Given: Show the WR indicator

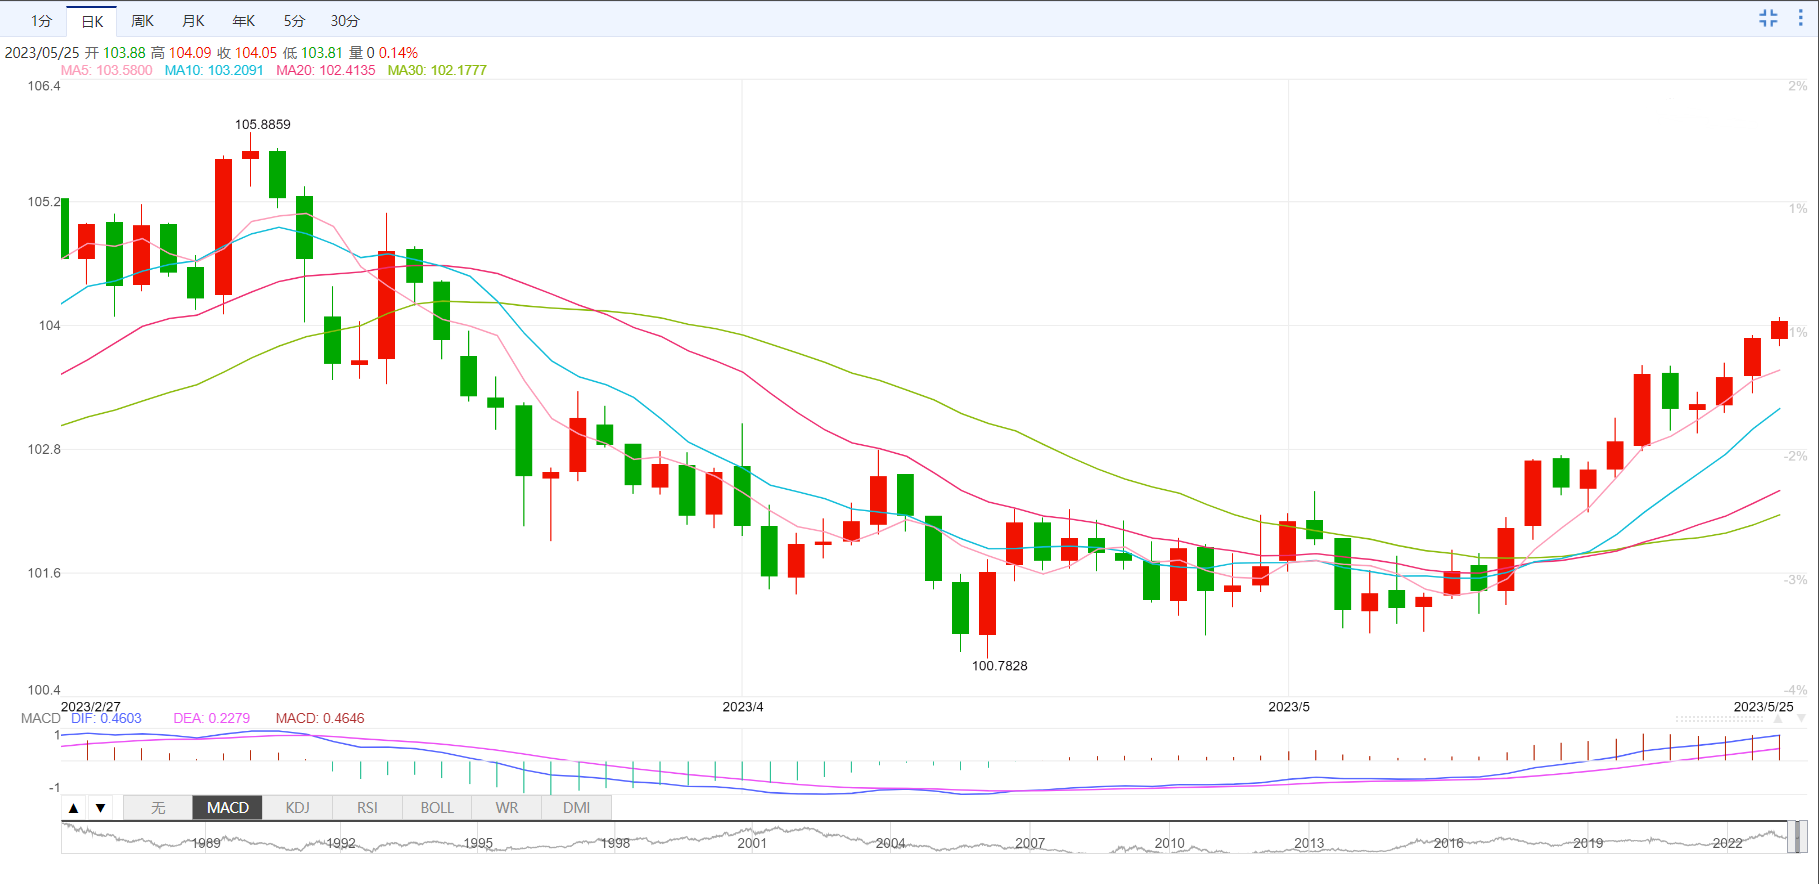Looking at the screenshot, I should coord(507,808).
